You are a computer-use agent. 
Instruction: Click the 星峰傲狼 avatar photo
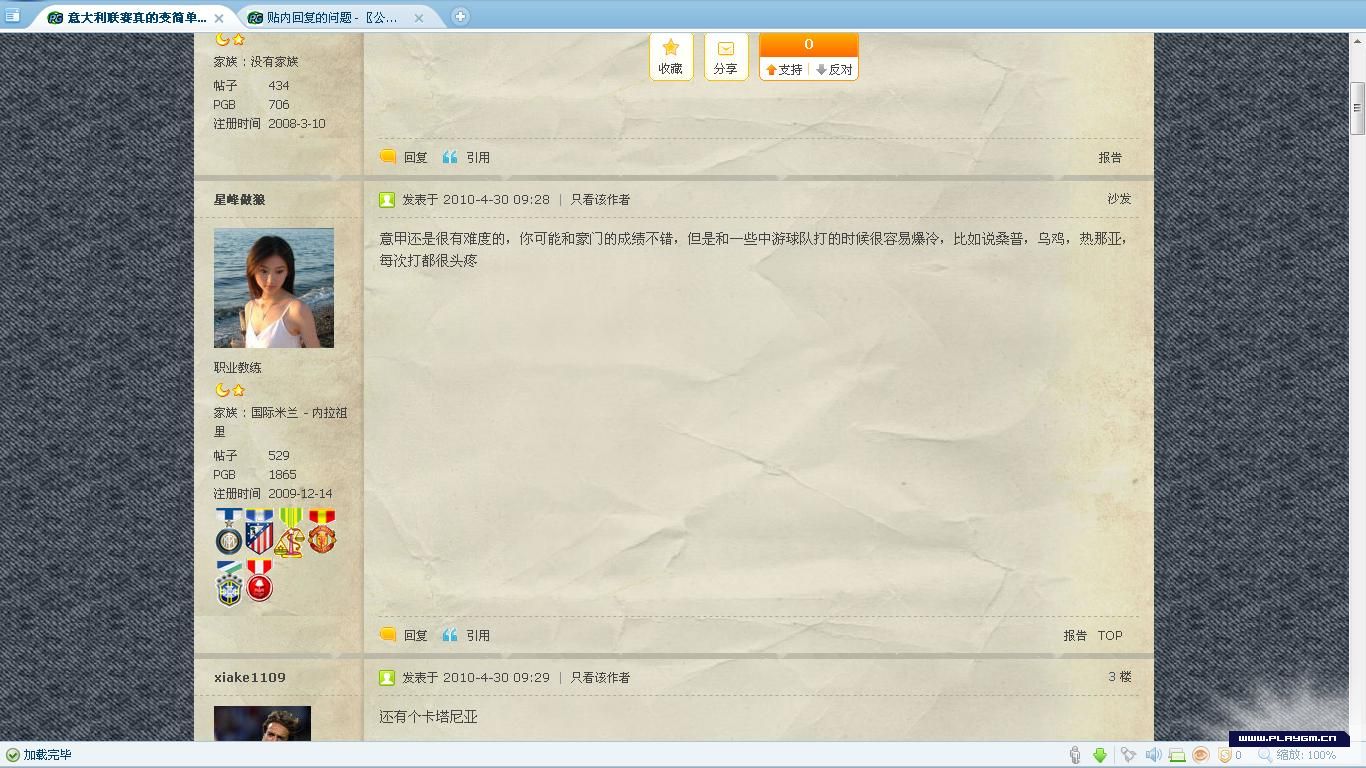[274, 288]
